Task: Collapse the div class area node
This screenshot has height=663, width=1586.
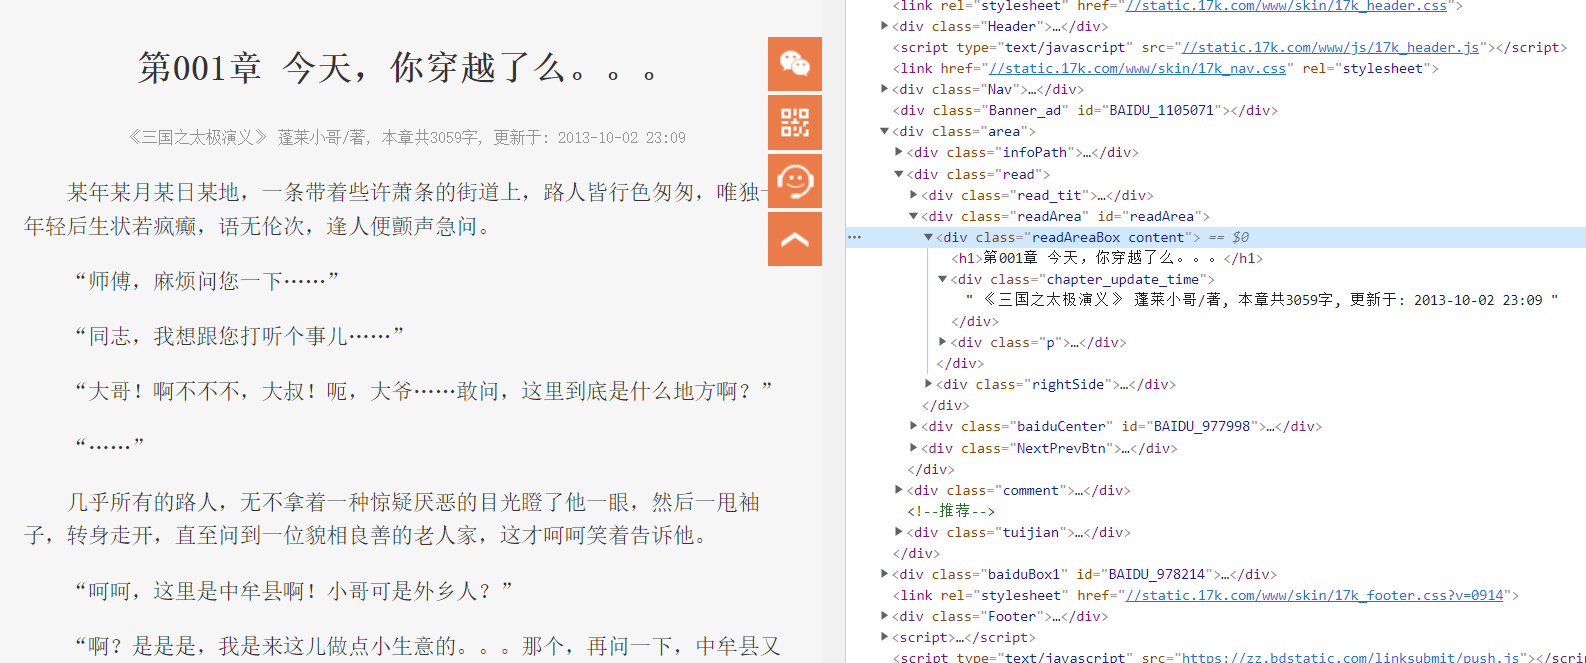Action: (884, 131)
